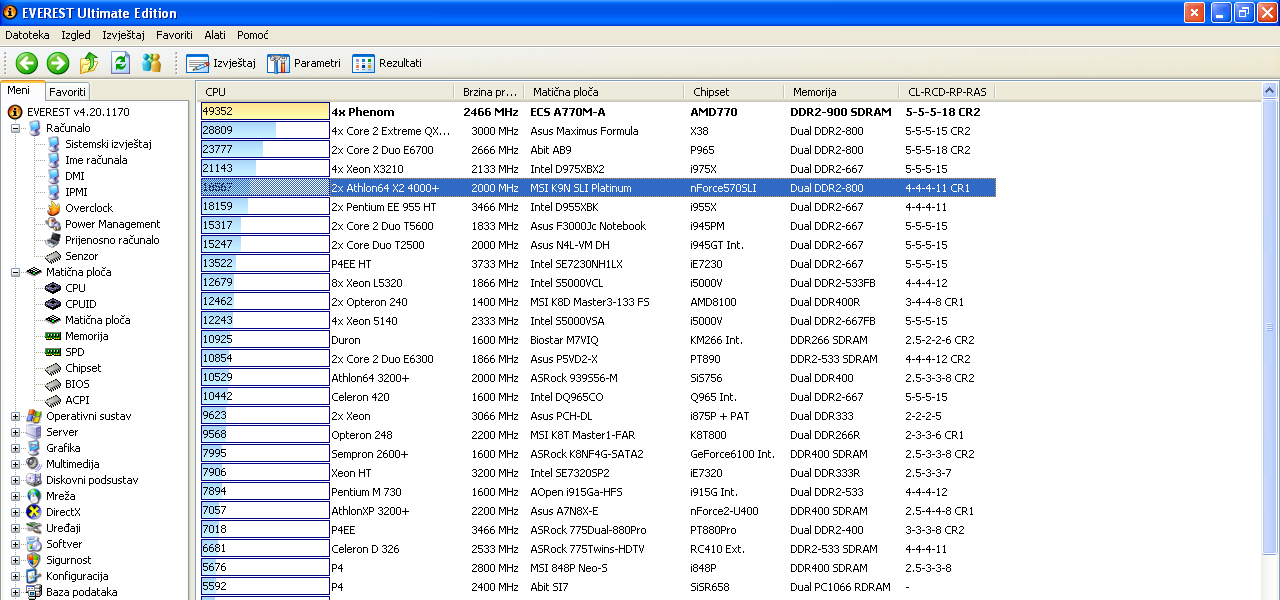This screenshot has width=1280, height=600.
Task: Click the Izvještaj toolbar button
Action: click(222, 63)
